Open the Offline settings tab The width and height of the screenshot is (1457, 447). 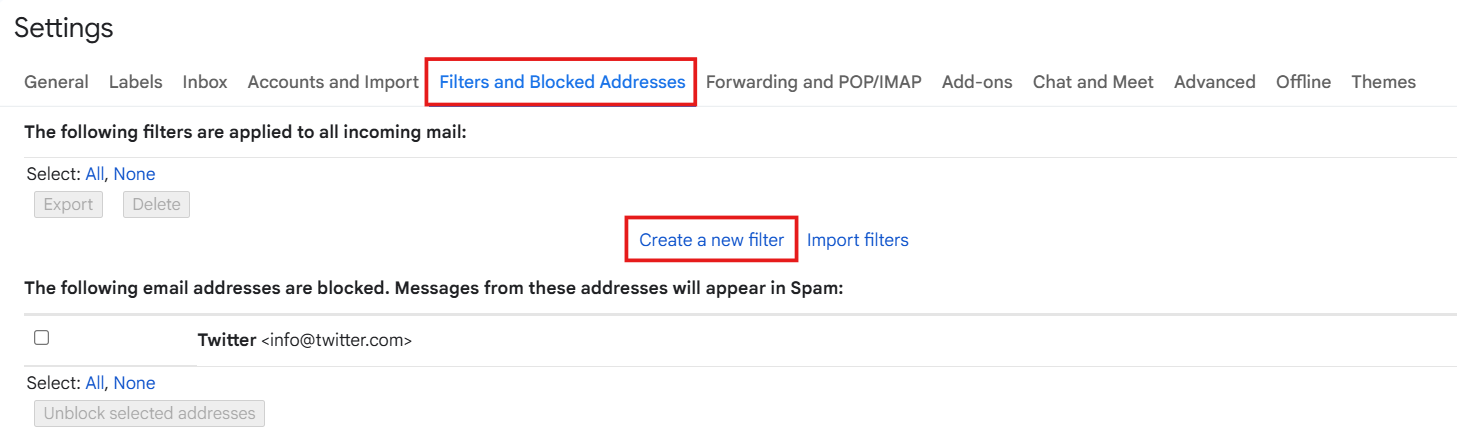click(1303, 82)
